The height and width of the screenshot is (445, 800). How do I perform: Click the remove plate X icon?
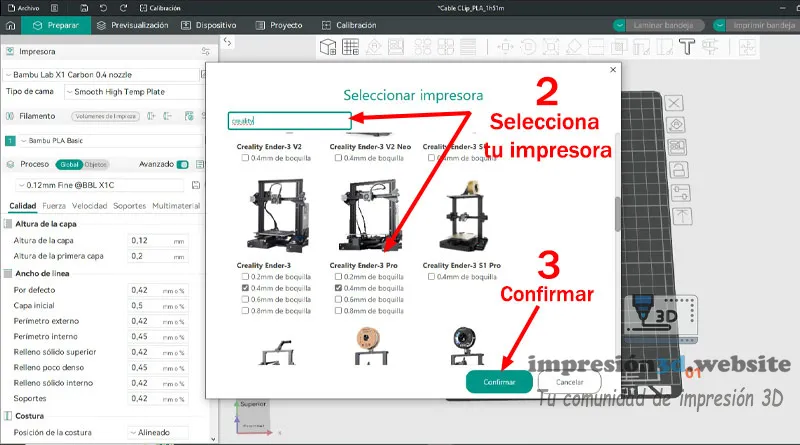tap(674, 103)
